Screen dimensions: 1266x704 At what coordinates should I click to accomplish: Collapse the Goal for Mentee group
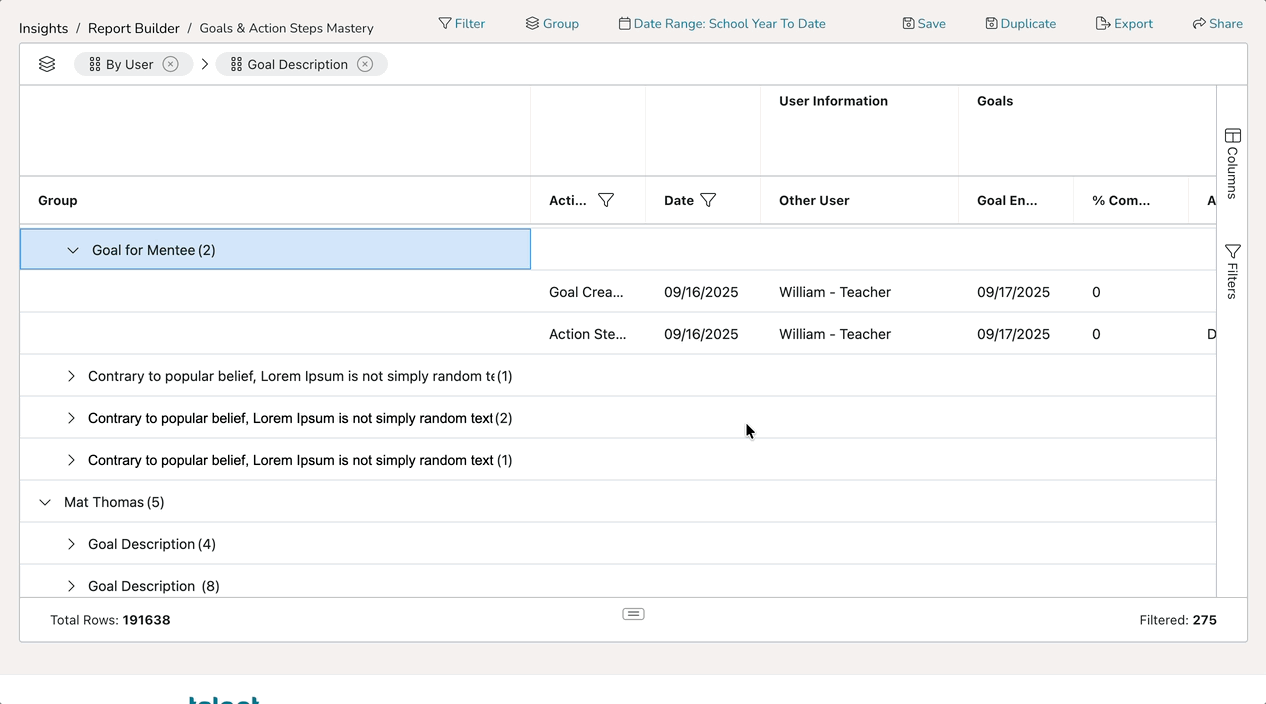coord(73,250)
